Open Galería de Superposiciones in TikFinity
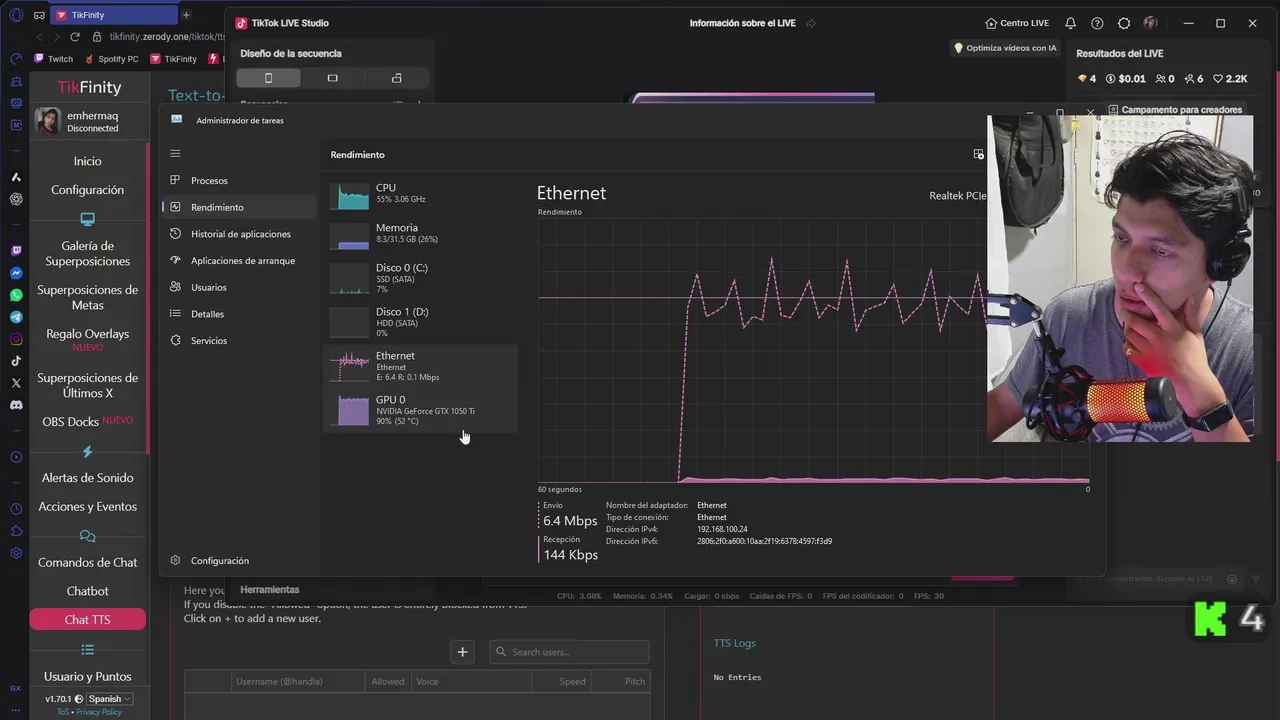Image resolution: width=1280 pixels, height=720 pixels. [87, 253]
